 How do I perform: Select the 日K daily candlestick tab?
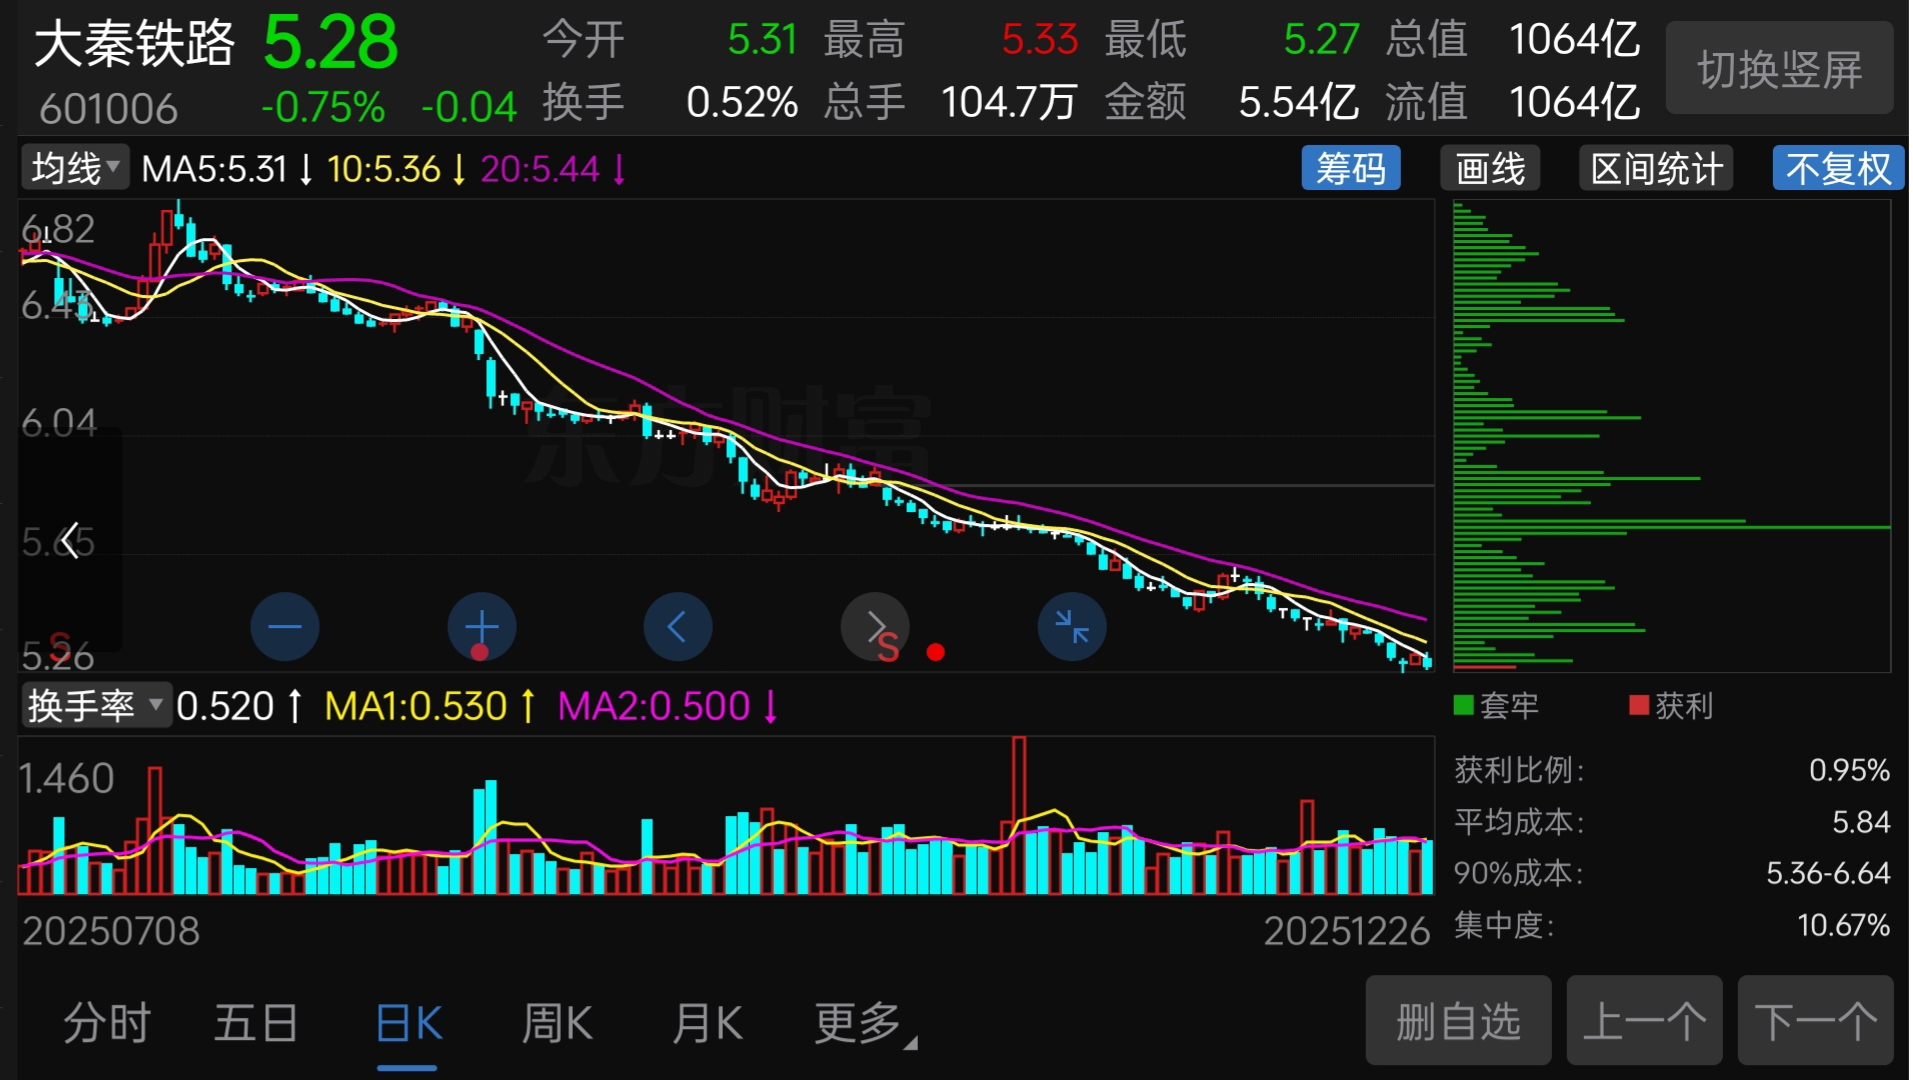tap(409, 1023)
